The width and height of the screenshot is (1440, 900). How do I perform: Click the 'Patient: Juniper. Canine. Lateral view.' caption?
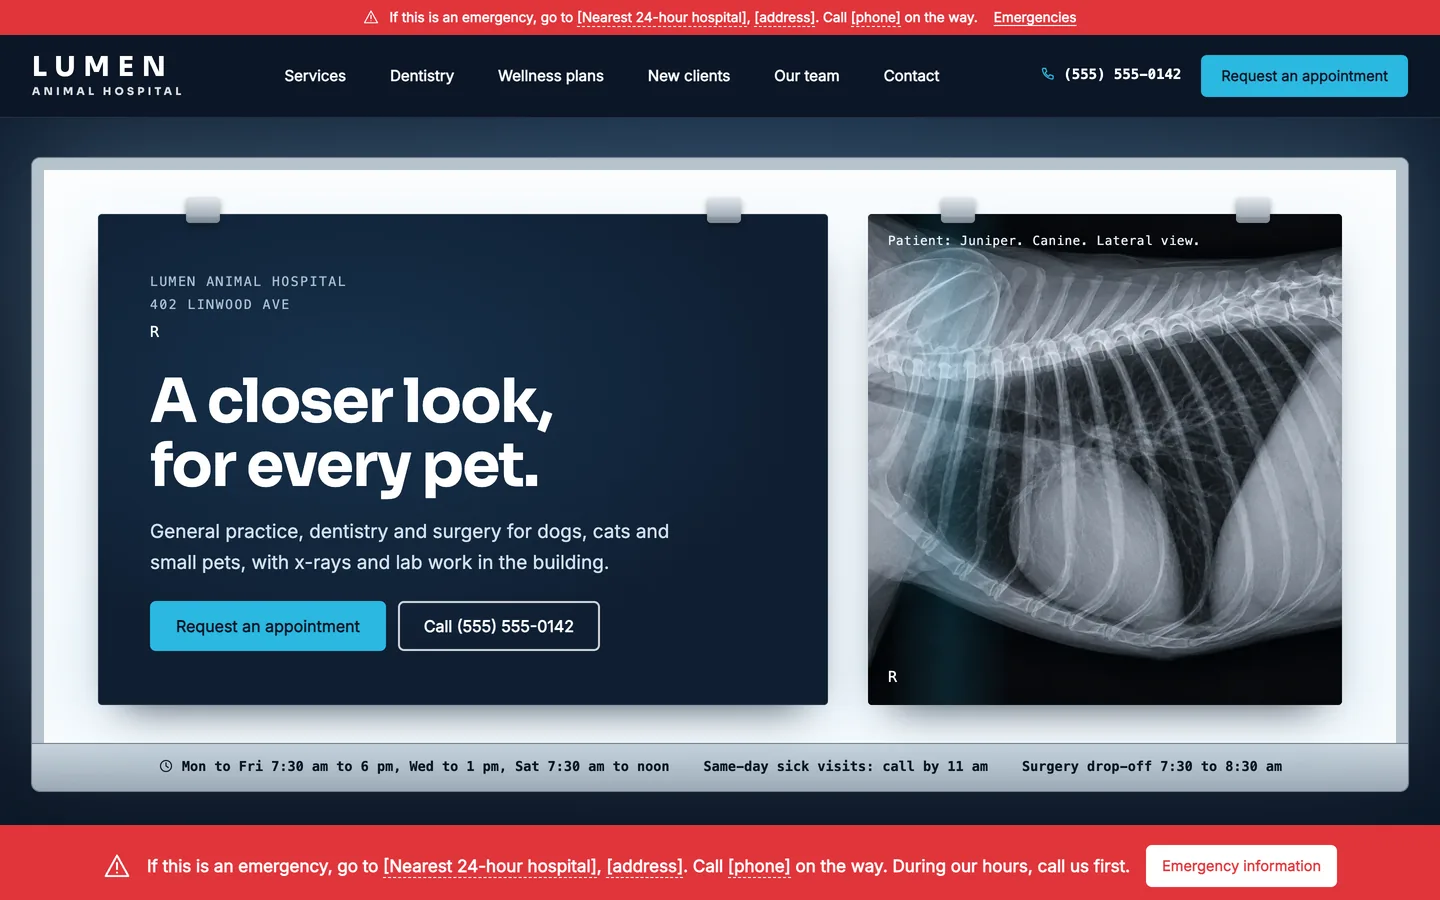tap(1044, 241)
